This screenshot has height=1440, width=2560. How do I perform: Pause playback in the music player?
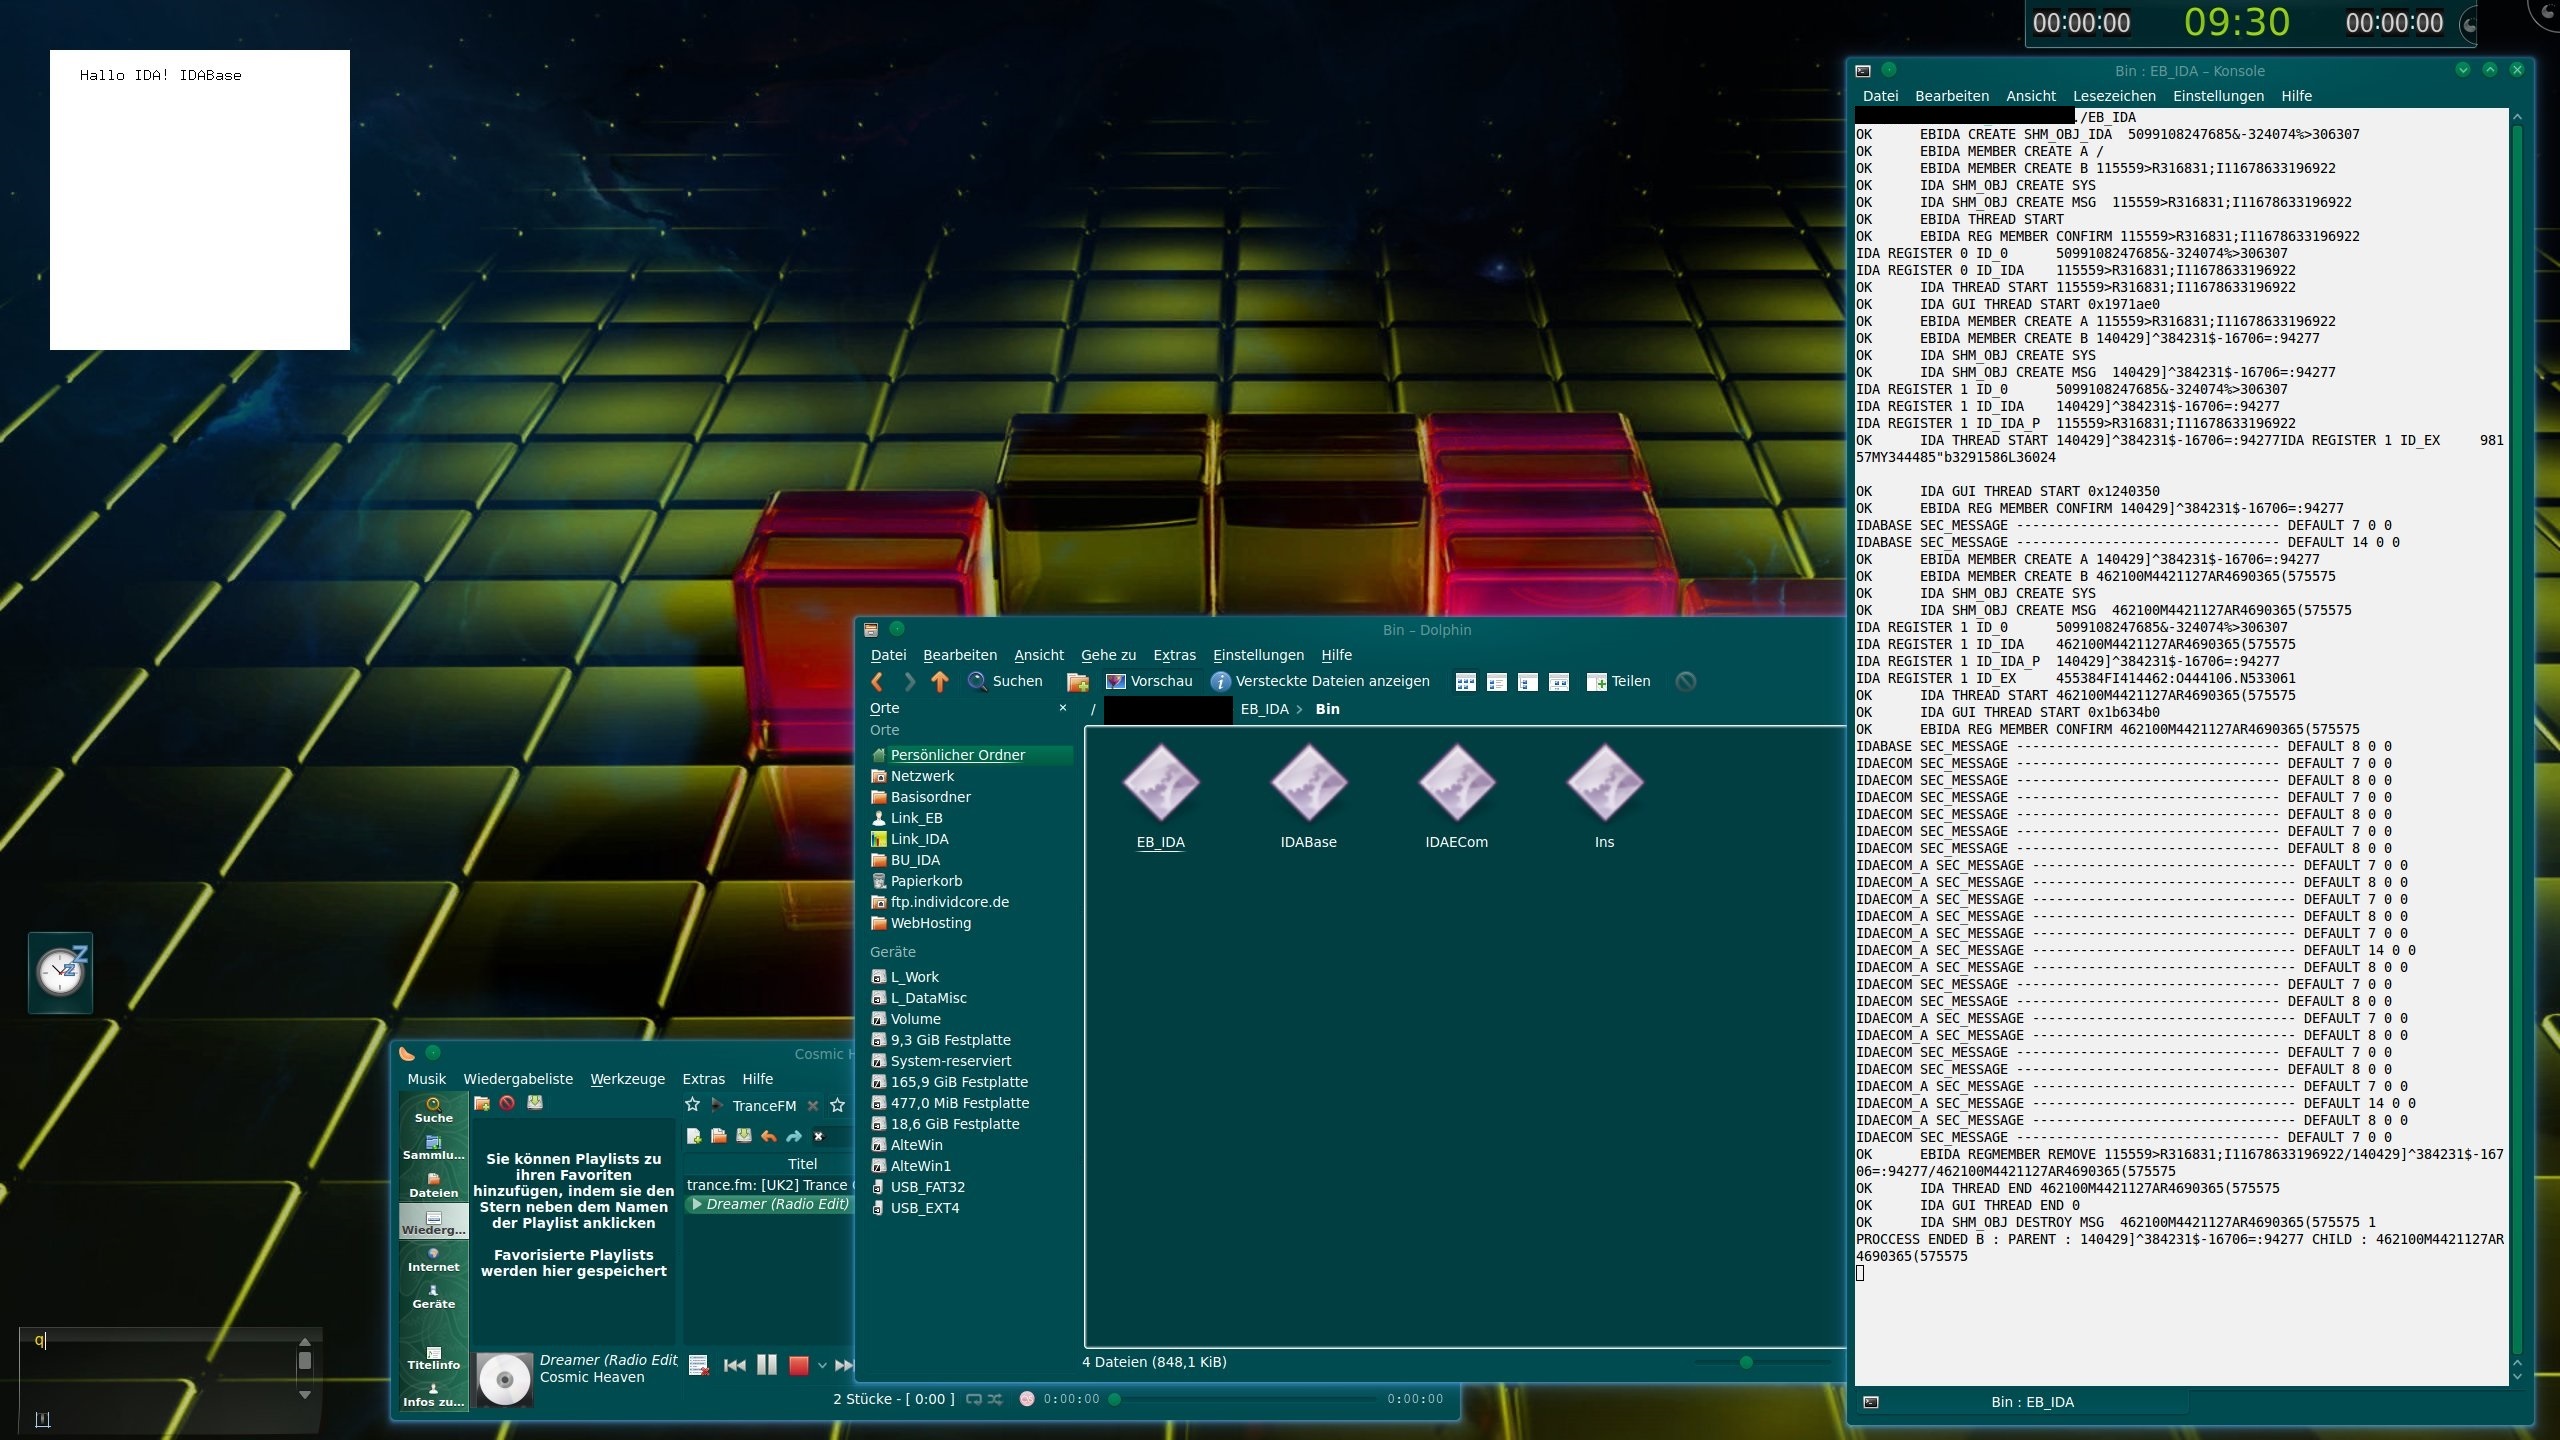pos(766,1365)
